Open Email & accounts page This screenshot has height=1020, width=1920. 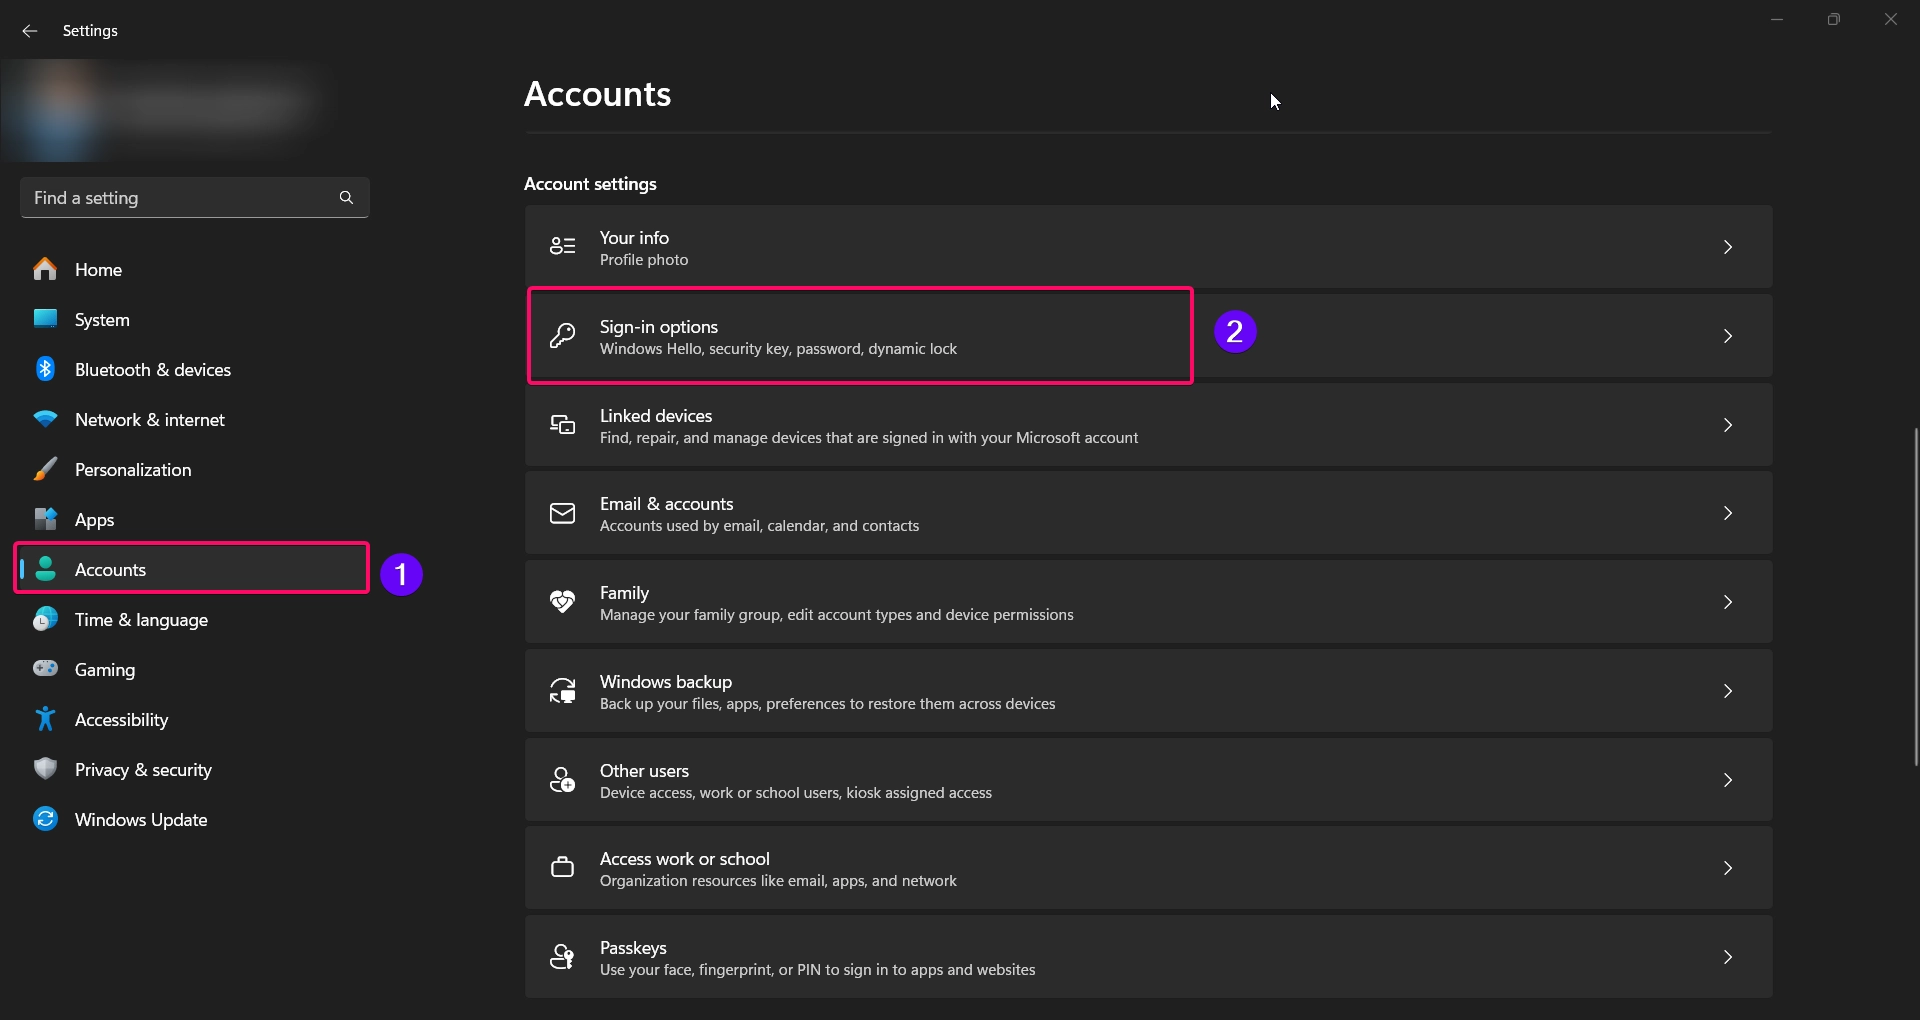click(1148, 513)
